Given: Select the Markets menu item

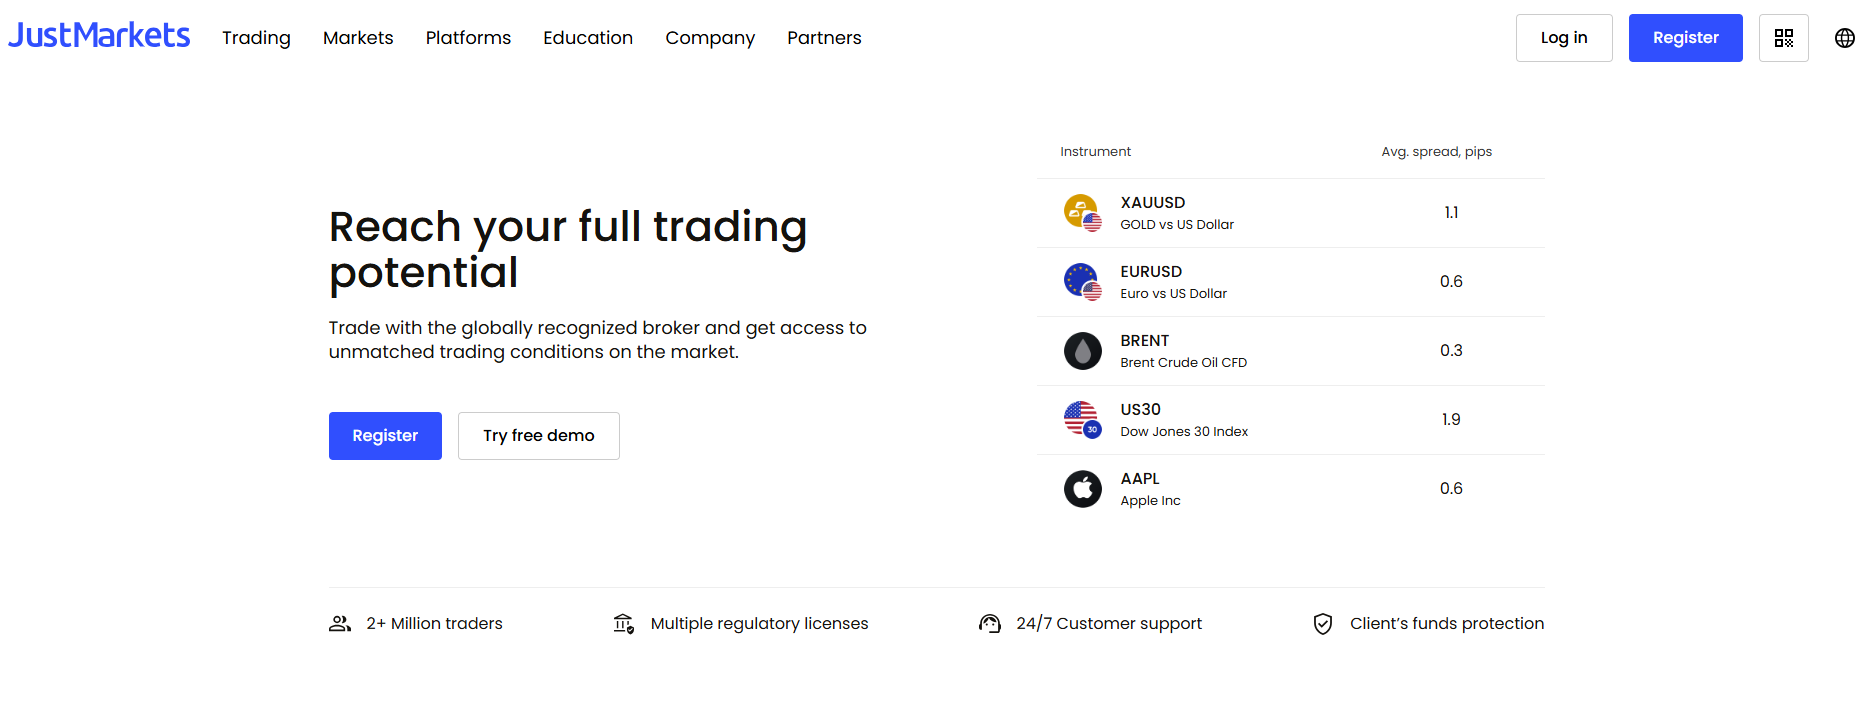Looking at the screenshot, I should pyautogui.click(x=357, y=37).
